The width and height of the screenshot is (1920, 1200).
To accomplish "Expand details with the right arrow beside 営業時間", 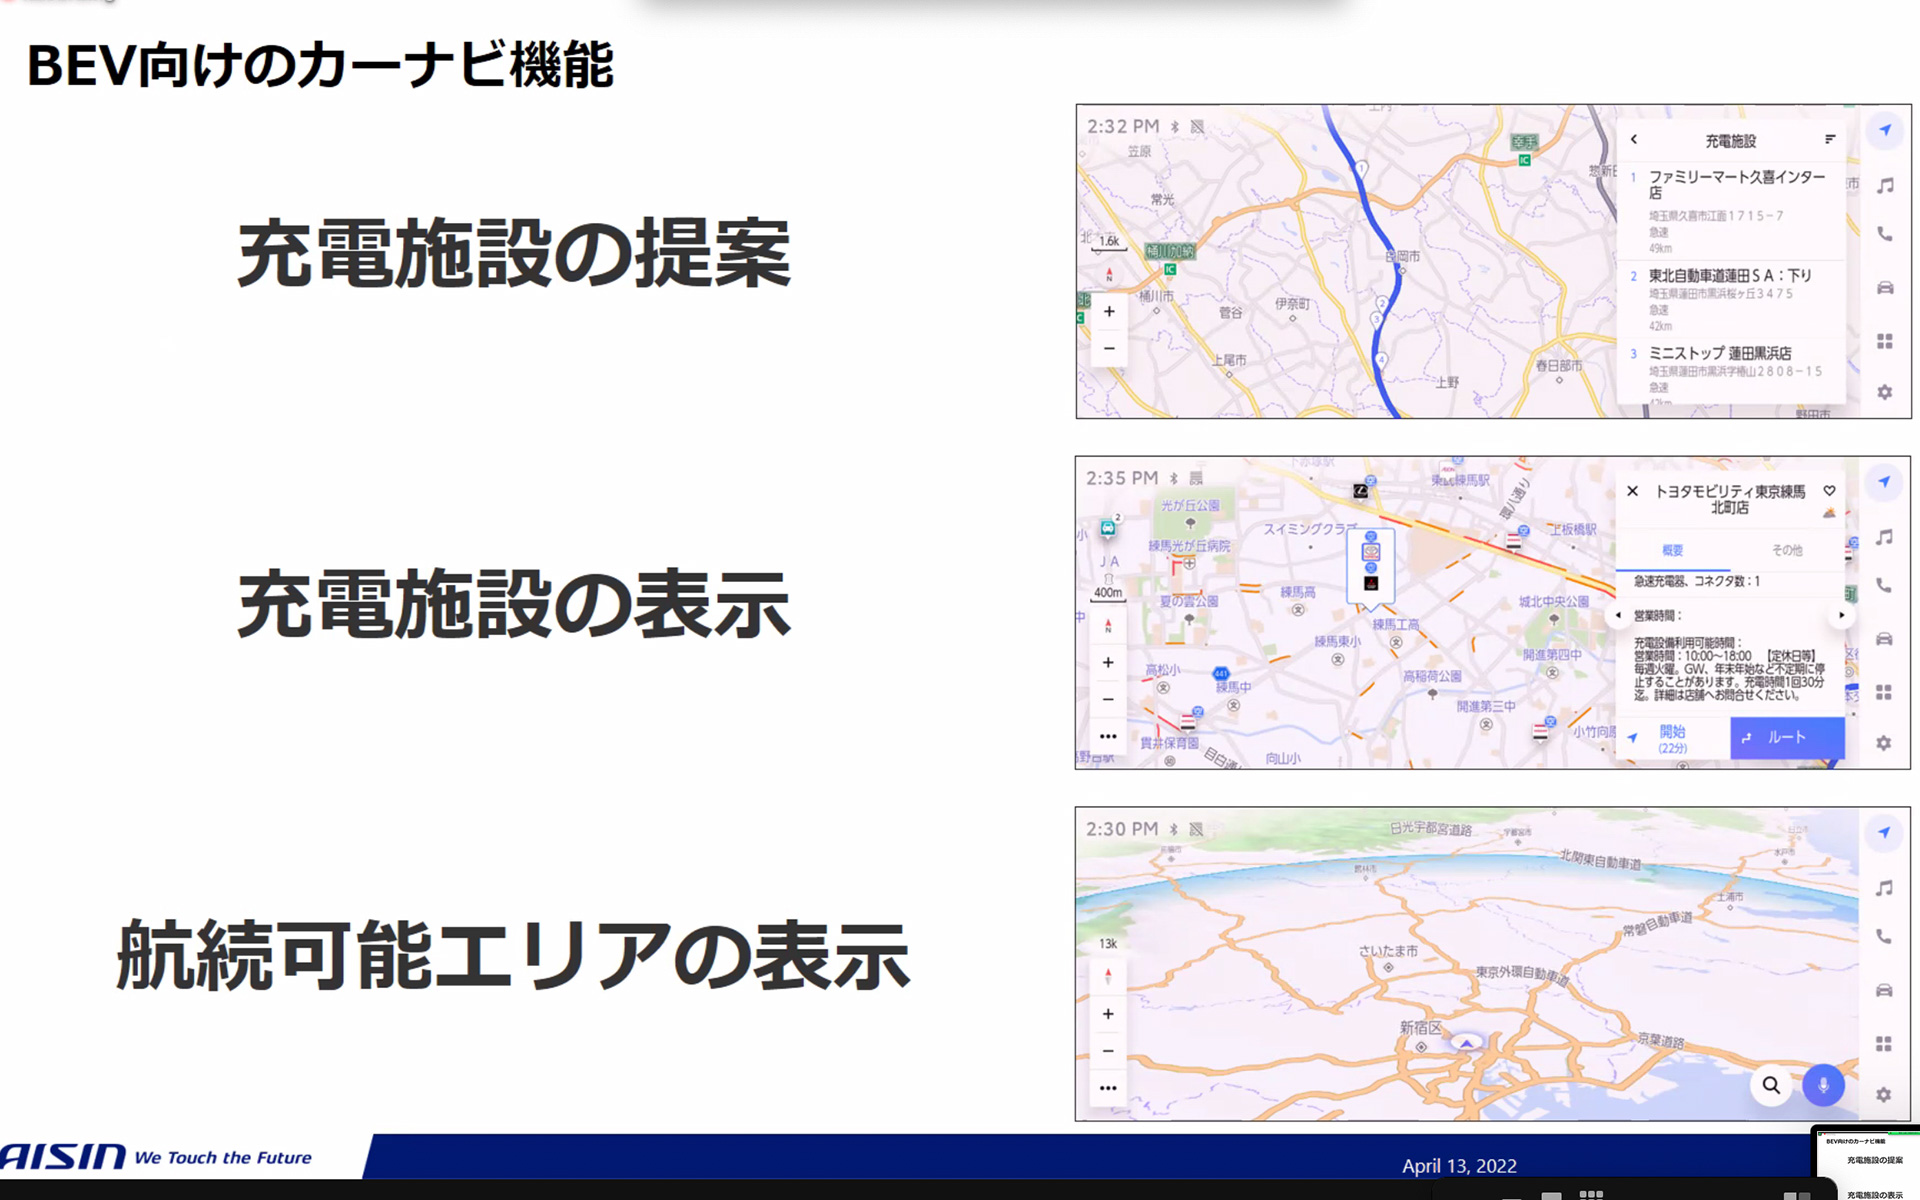I will [1842, 615].
